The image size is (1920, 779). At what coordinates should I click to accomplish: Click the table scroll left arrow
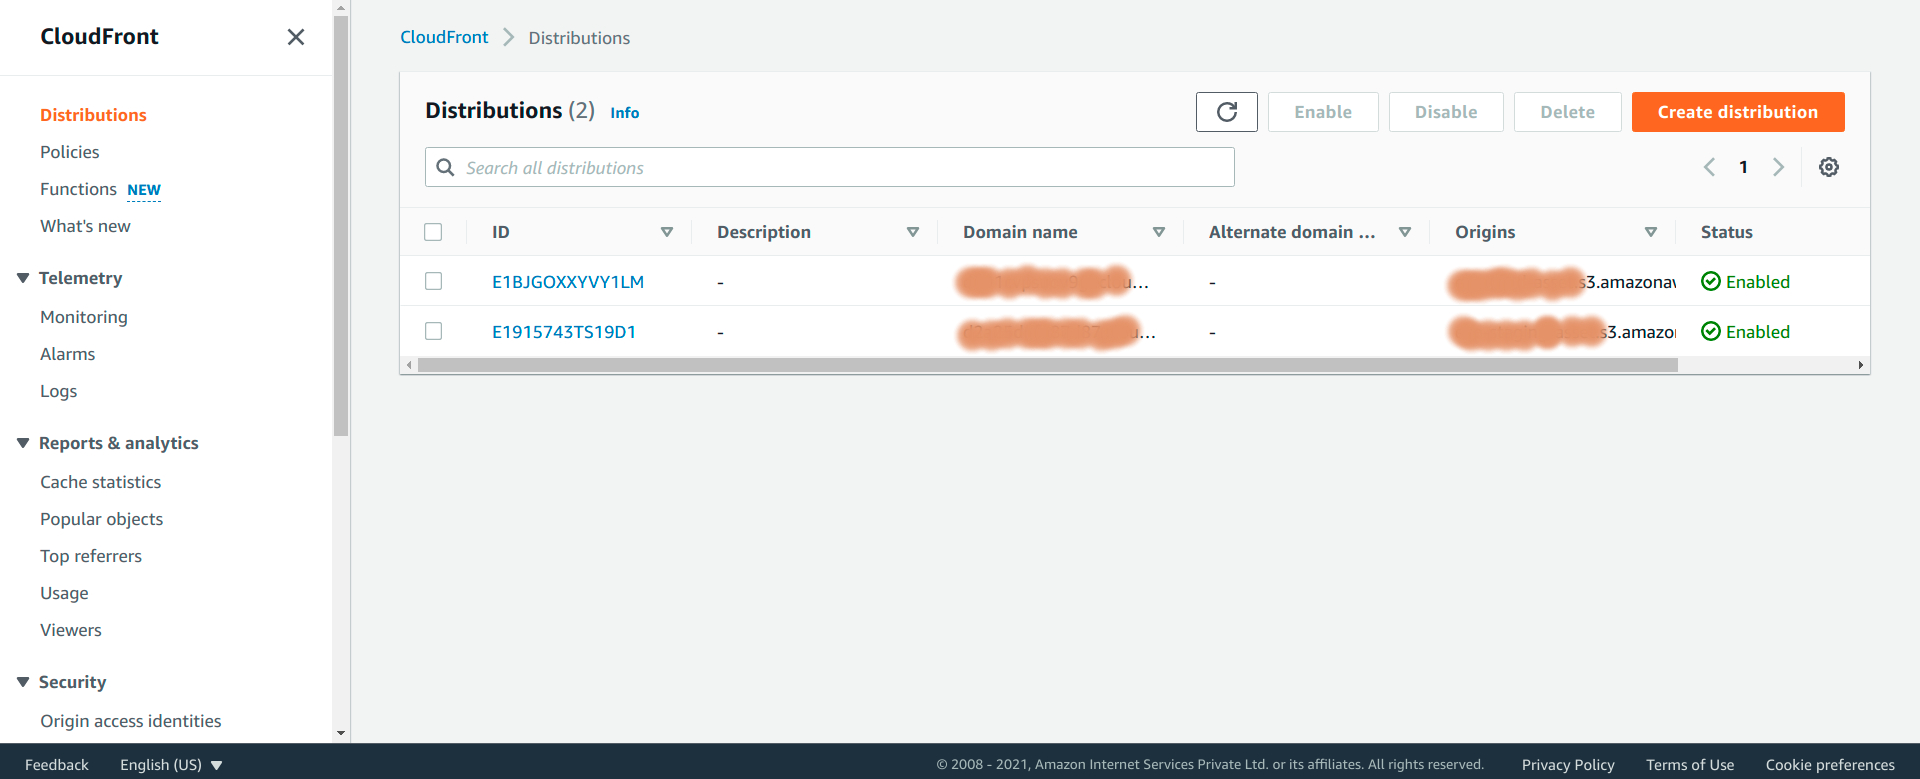pos(409,366)
